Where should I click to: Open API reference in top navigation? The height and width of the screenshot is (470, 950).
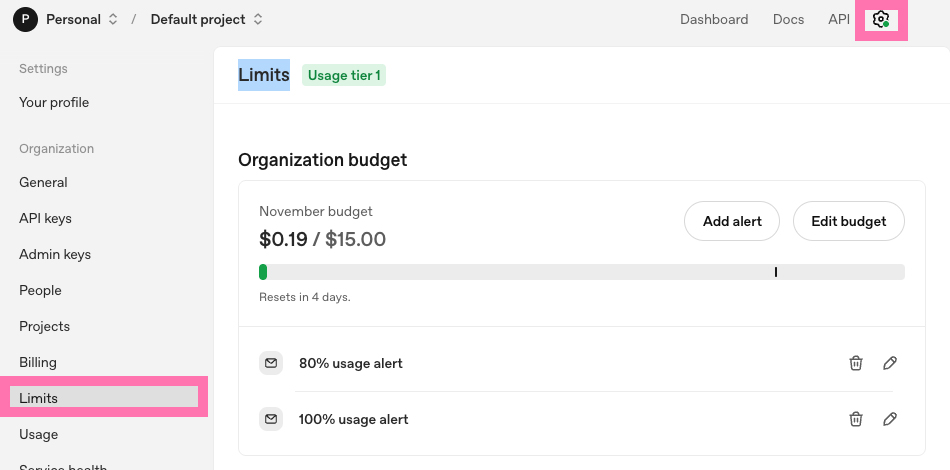[838, 20]
